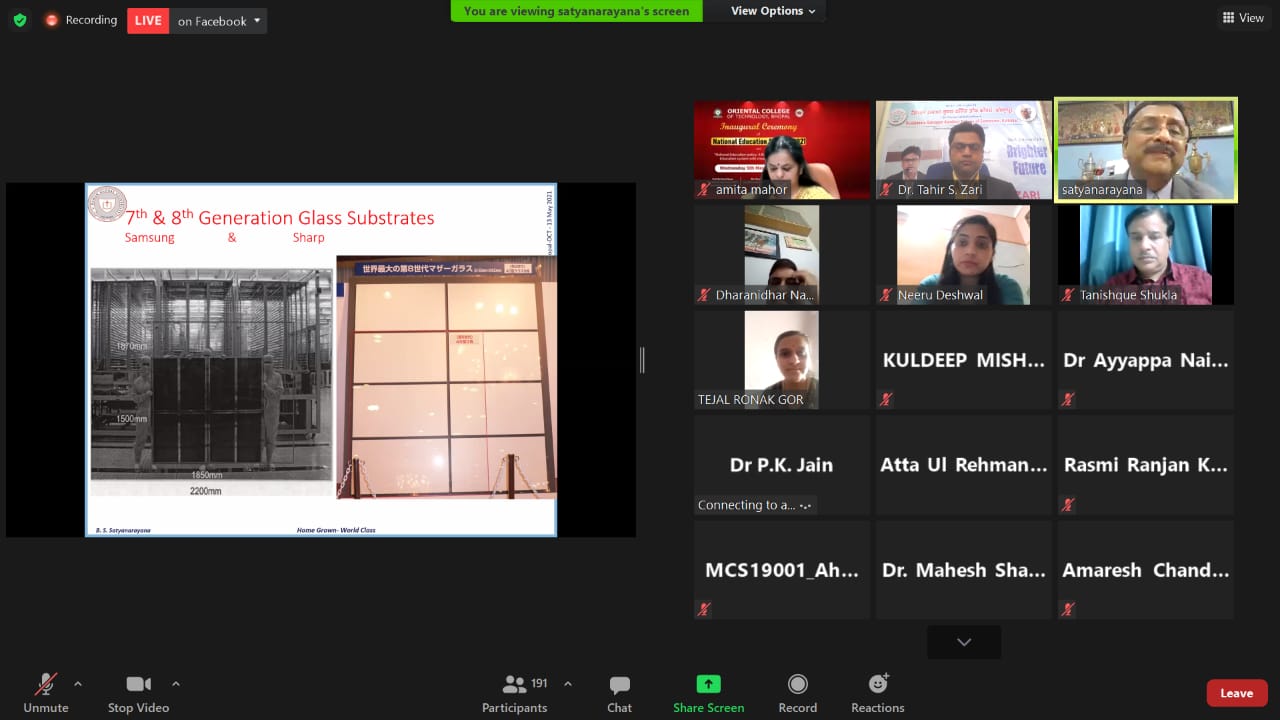The height and width of the screenshot is (720, 1280).
Task: Stop Video using the camera button
Action: 138,693
